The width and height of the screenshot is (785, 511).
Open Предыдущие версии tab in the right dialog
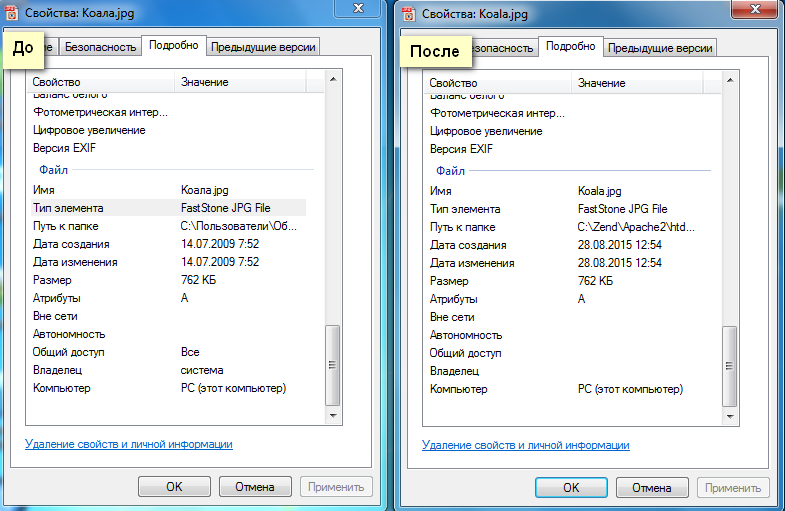click(x=660, y=47)
